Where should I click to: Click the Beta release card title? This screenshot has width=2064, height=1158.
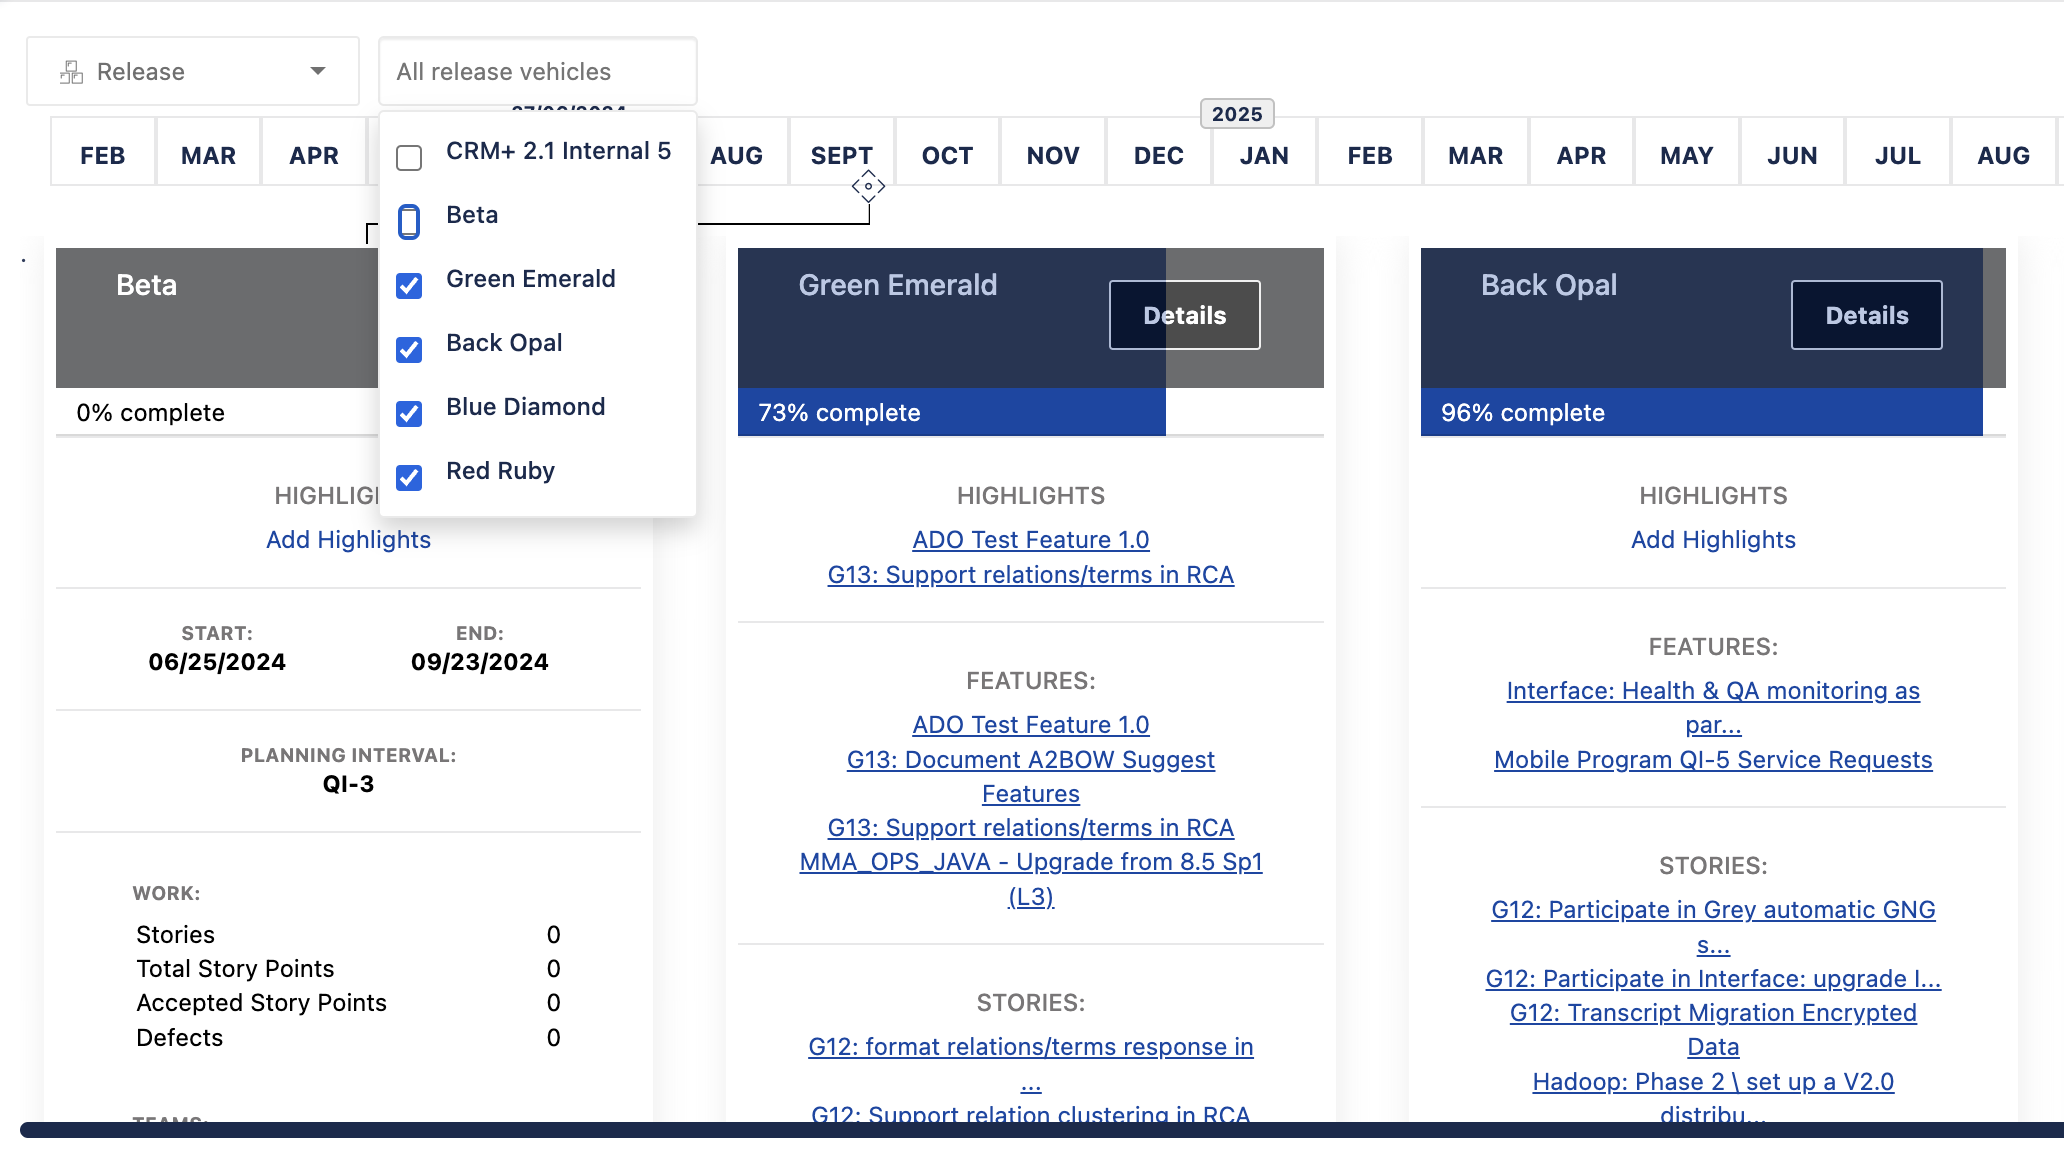pos(146,285)
